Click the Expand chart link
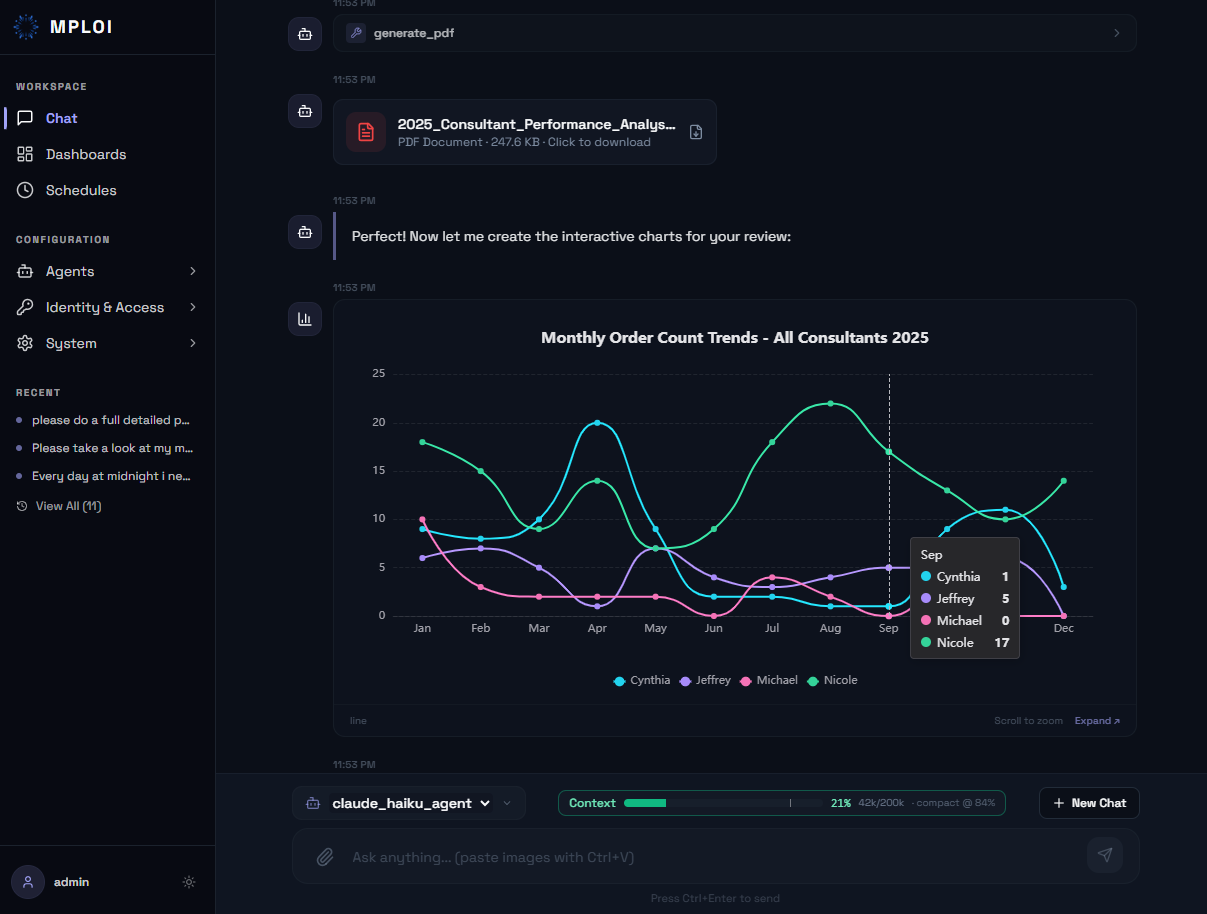Screen dimensions: 1207x914 1097,721
